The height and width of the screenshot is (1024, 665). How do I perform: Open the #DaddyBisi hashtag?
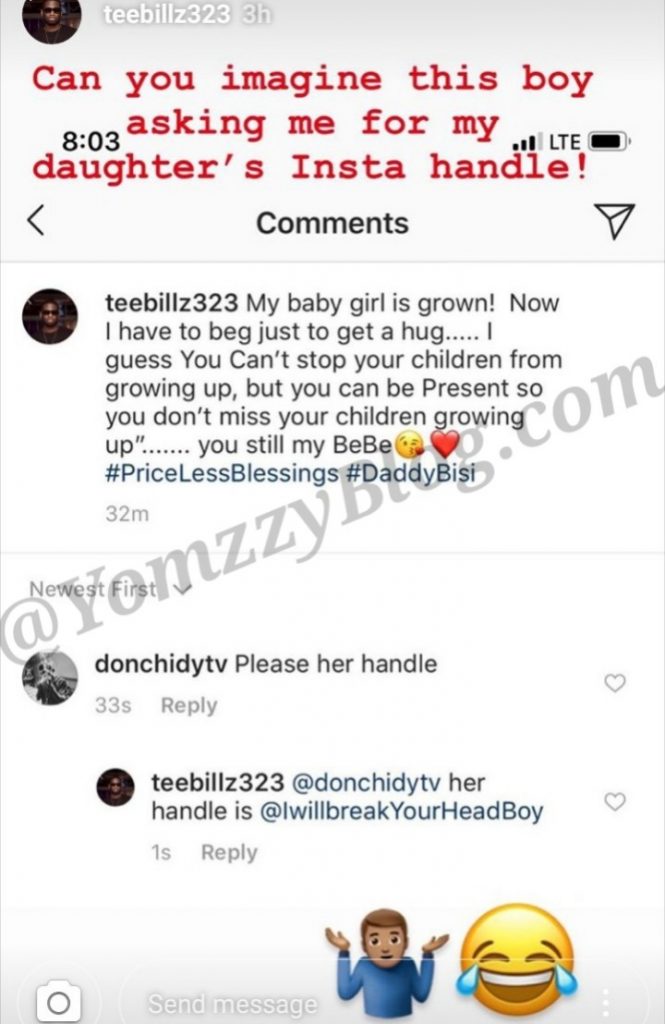410,474
